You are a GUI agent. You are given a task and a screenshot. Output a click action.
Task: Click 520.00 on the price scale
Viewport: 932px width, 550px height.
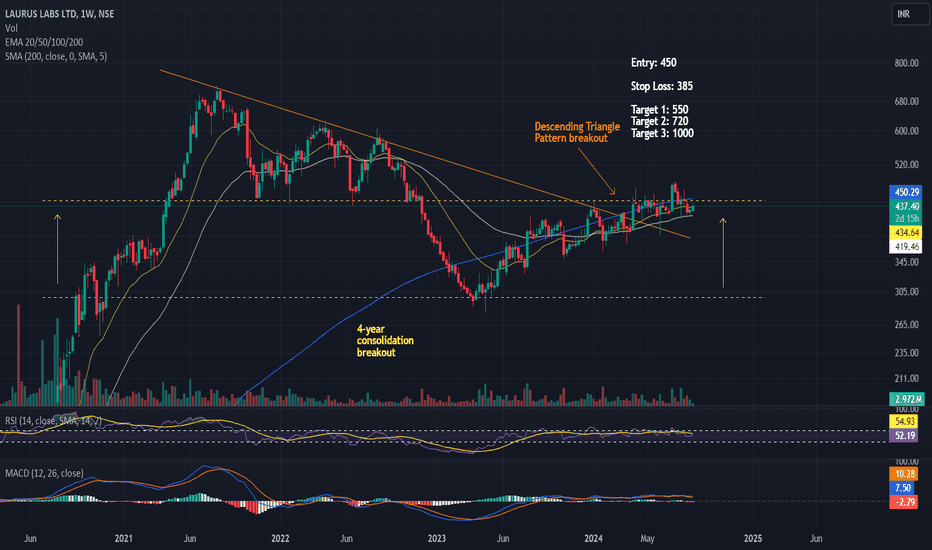pos(906,165)
